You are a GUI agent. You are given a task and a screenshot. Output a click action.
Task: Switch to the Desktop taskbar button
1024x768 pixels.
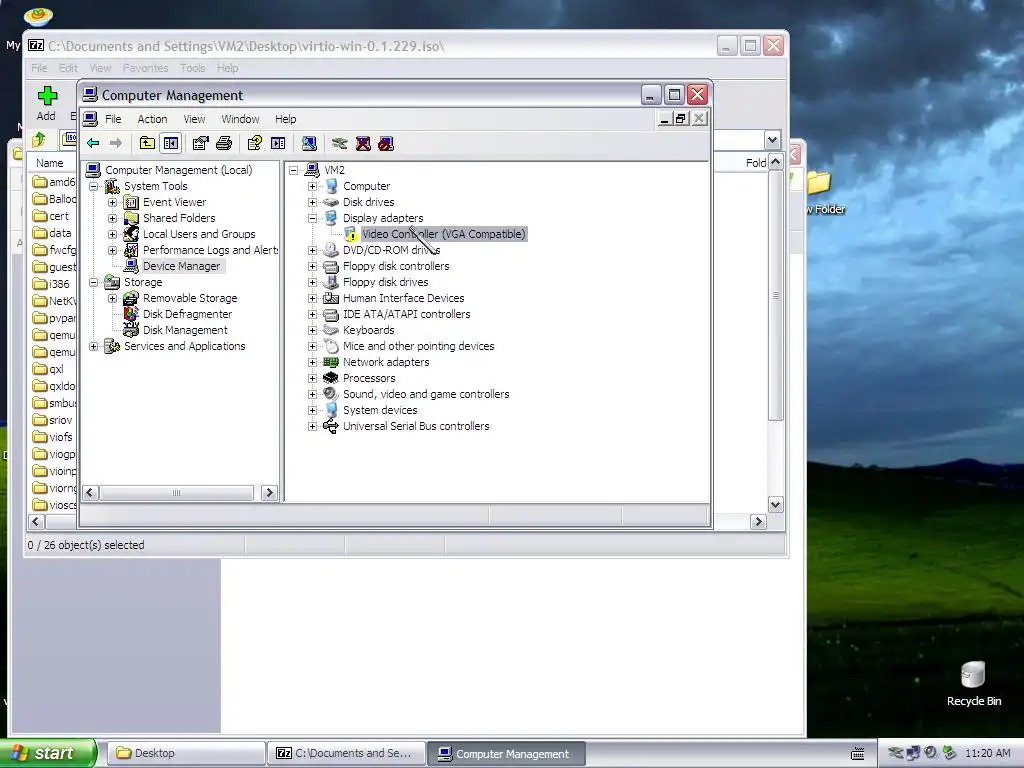[x=185, y=753]
